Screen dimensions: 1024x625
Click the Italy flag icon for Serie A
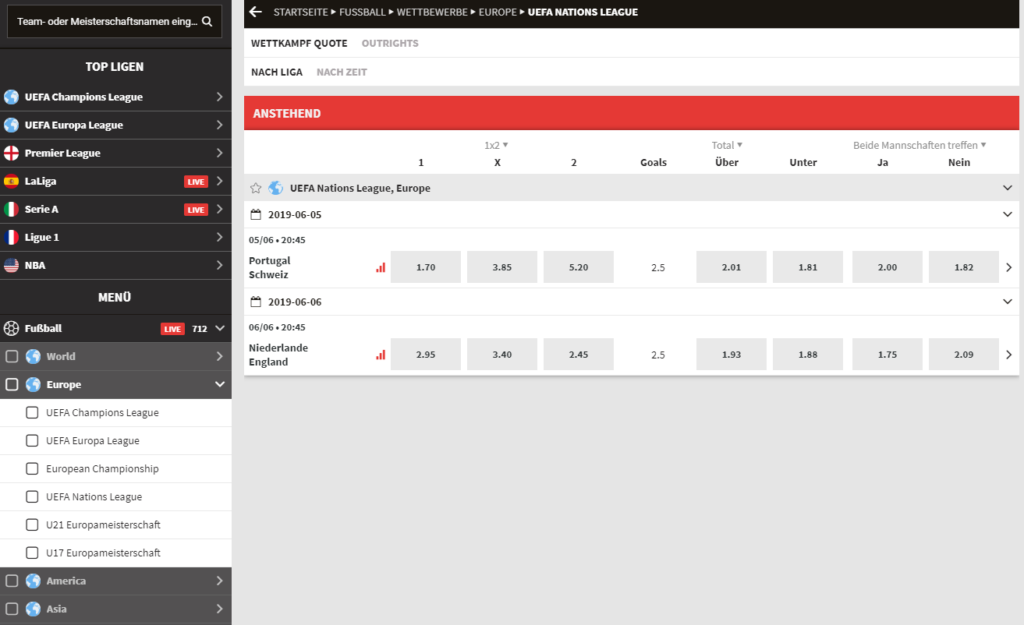pyautogui.click(x=11, y=209)
